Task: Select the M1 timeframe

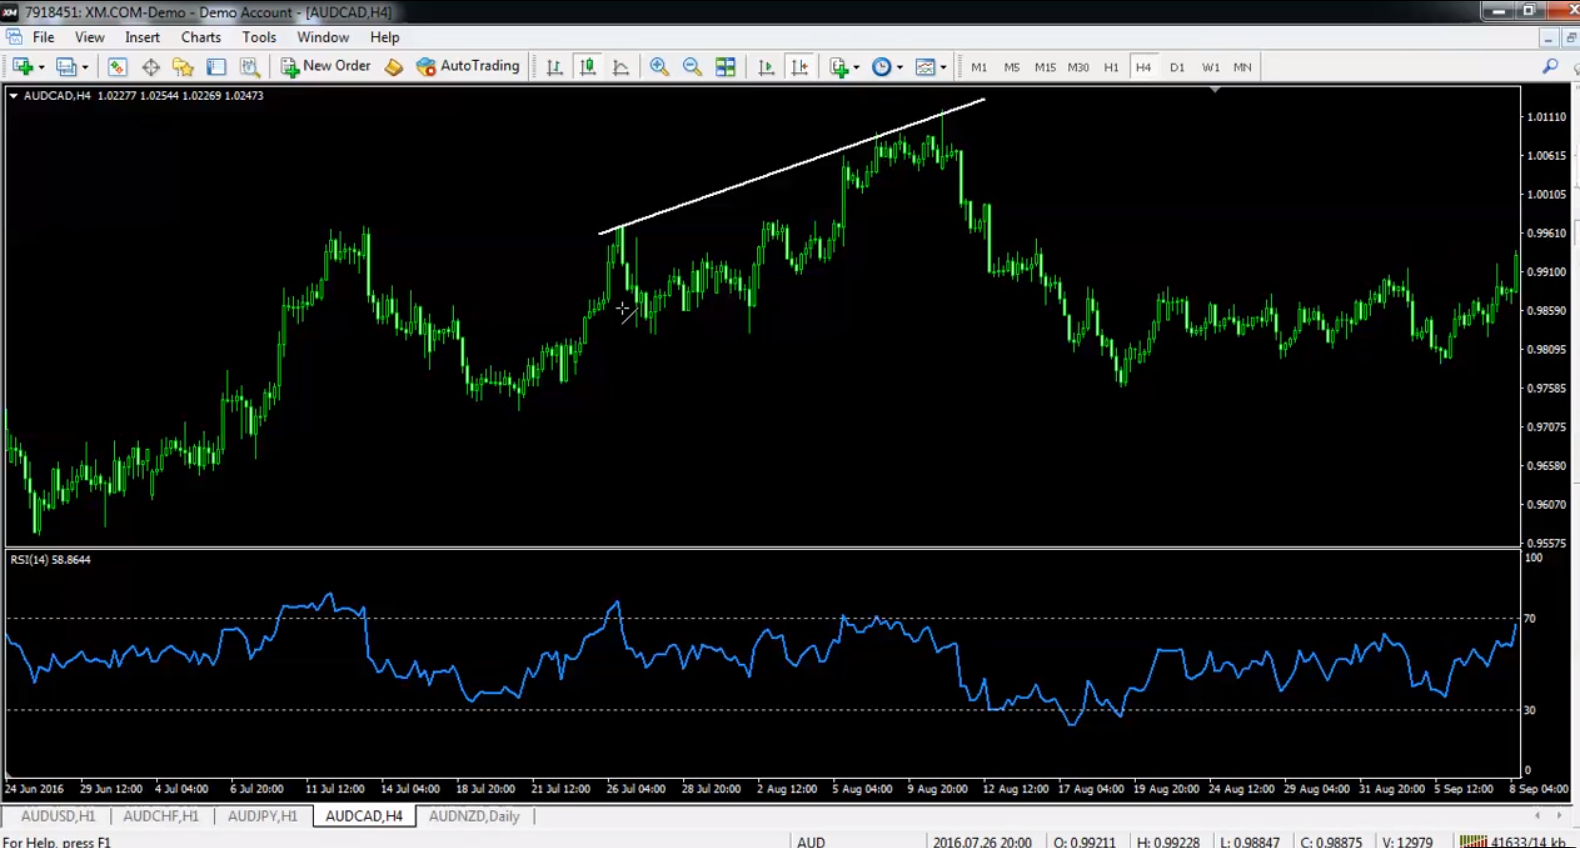Action: point(979,67)
